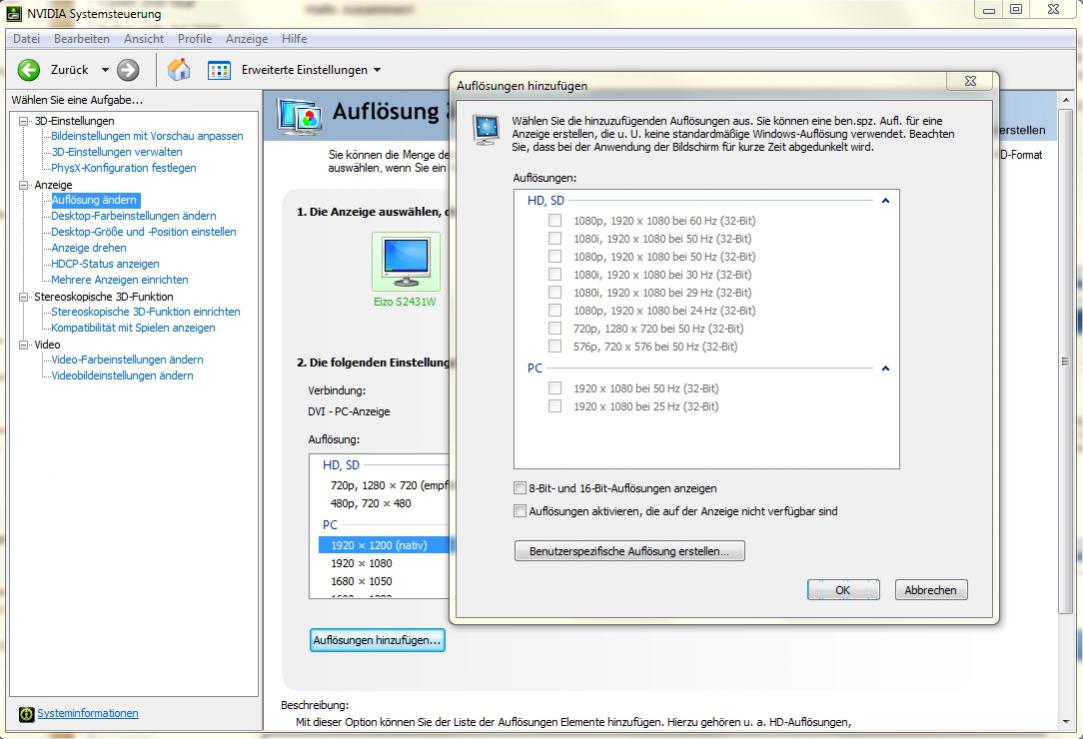The image size is (1083, 739).
Task: Click Auflösungen hinzufügen button
Action: [377, 640]
